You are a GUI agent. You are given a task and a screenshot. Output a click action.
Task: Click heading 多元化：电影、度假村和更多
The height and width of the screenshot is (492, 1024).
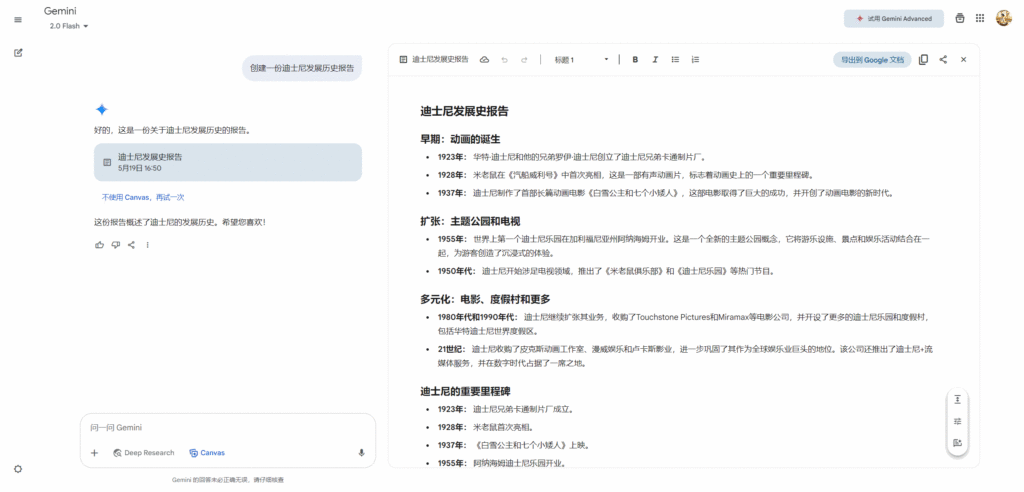coord(485,299)
